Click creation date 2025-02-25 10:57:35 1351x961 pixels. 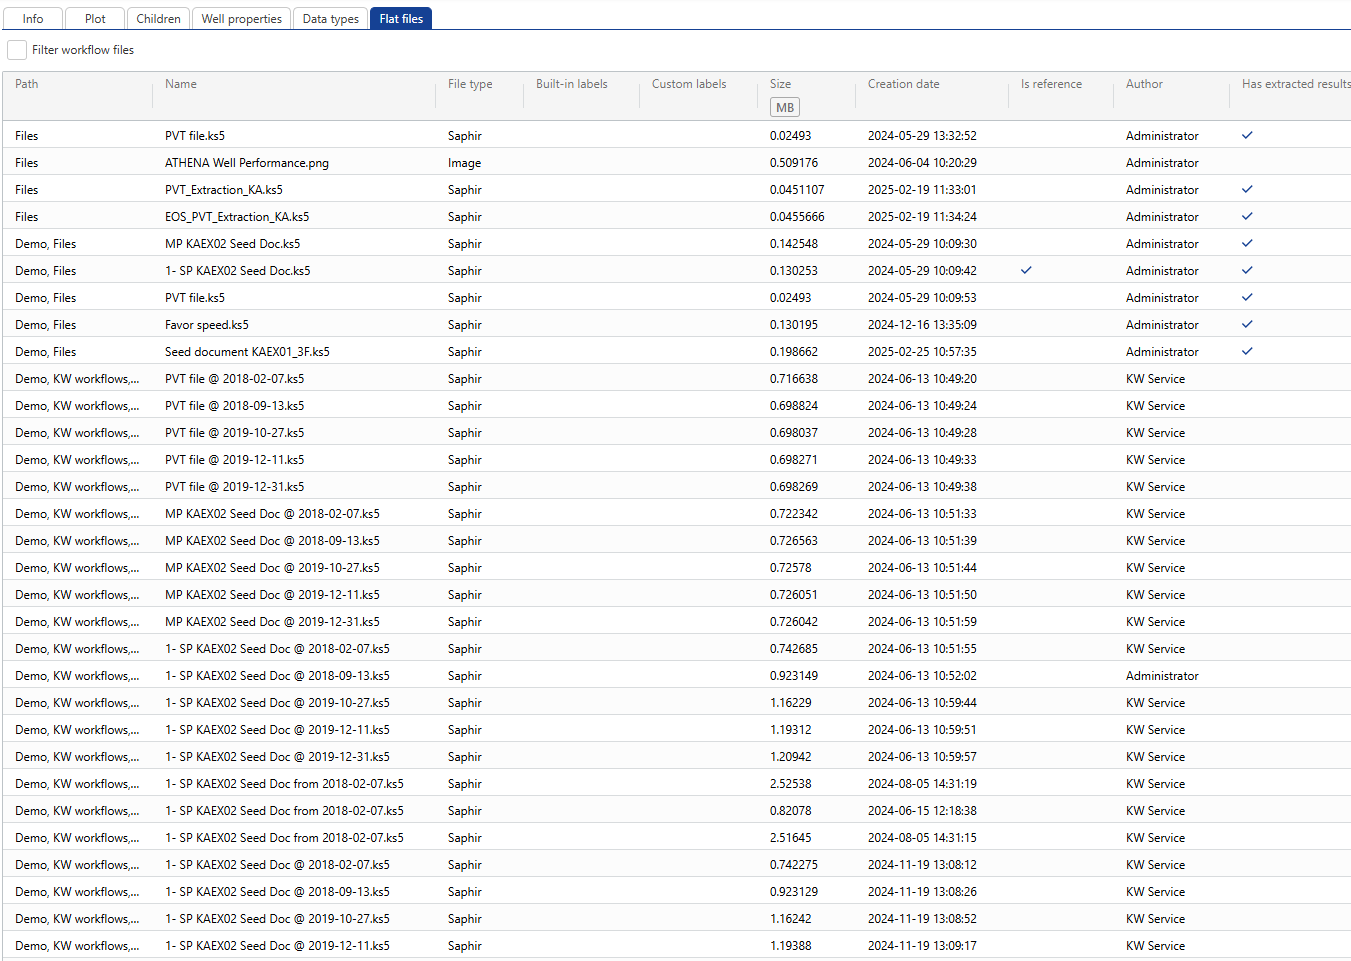922,352
